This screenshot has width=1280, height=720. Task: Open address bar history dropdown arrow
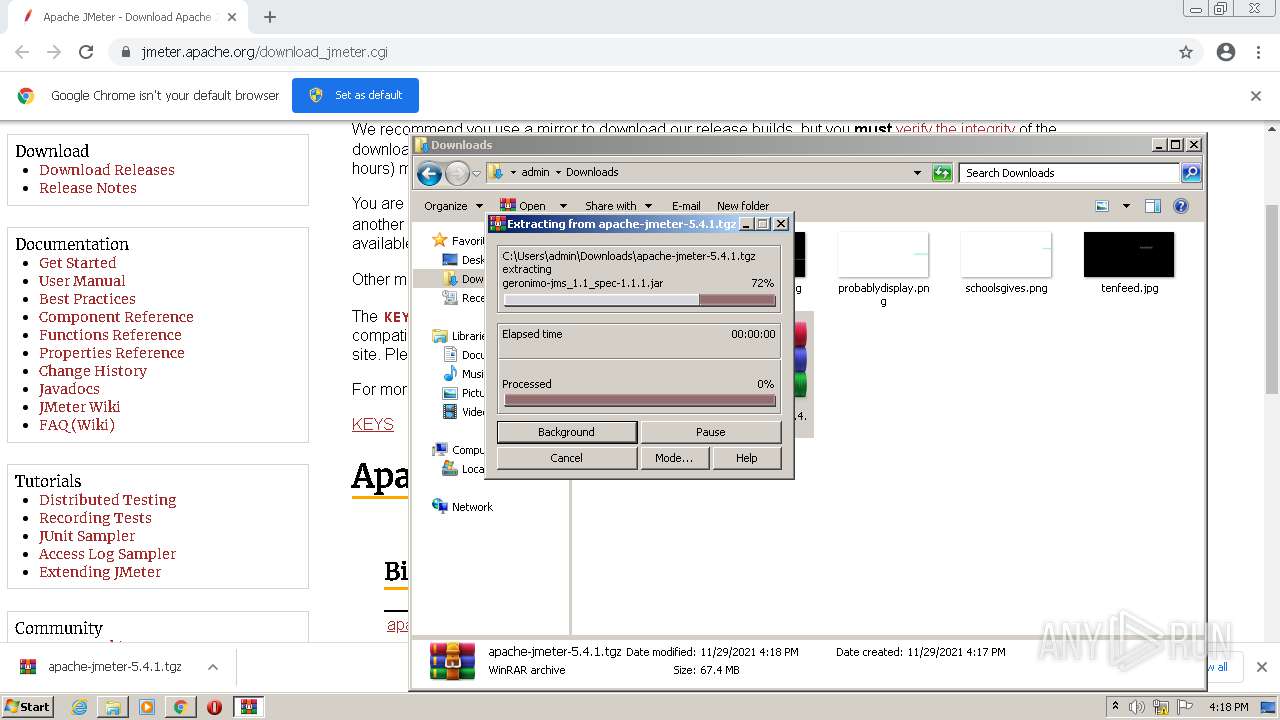917,173
